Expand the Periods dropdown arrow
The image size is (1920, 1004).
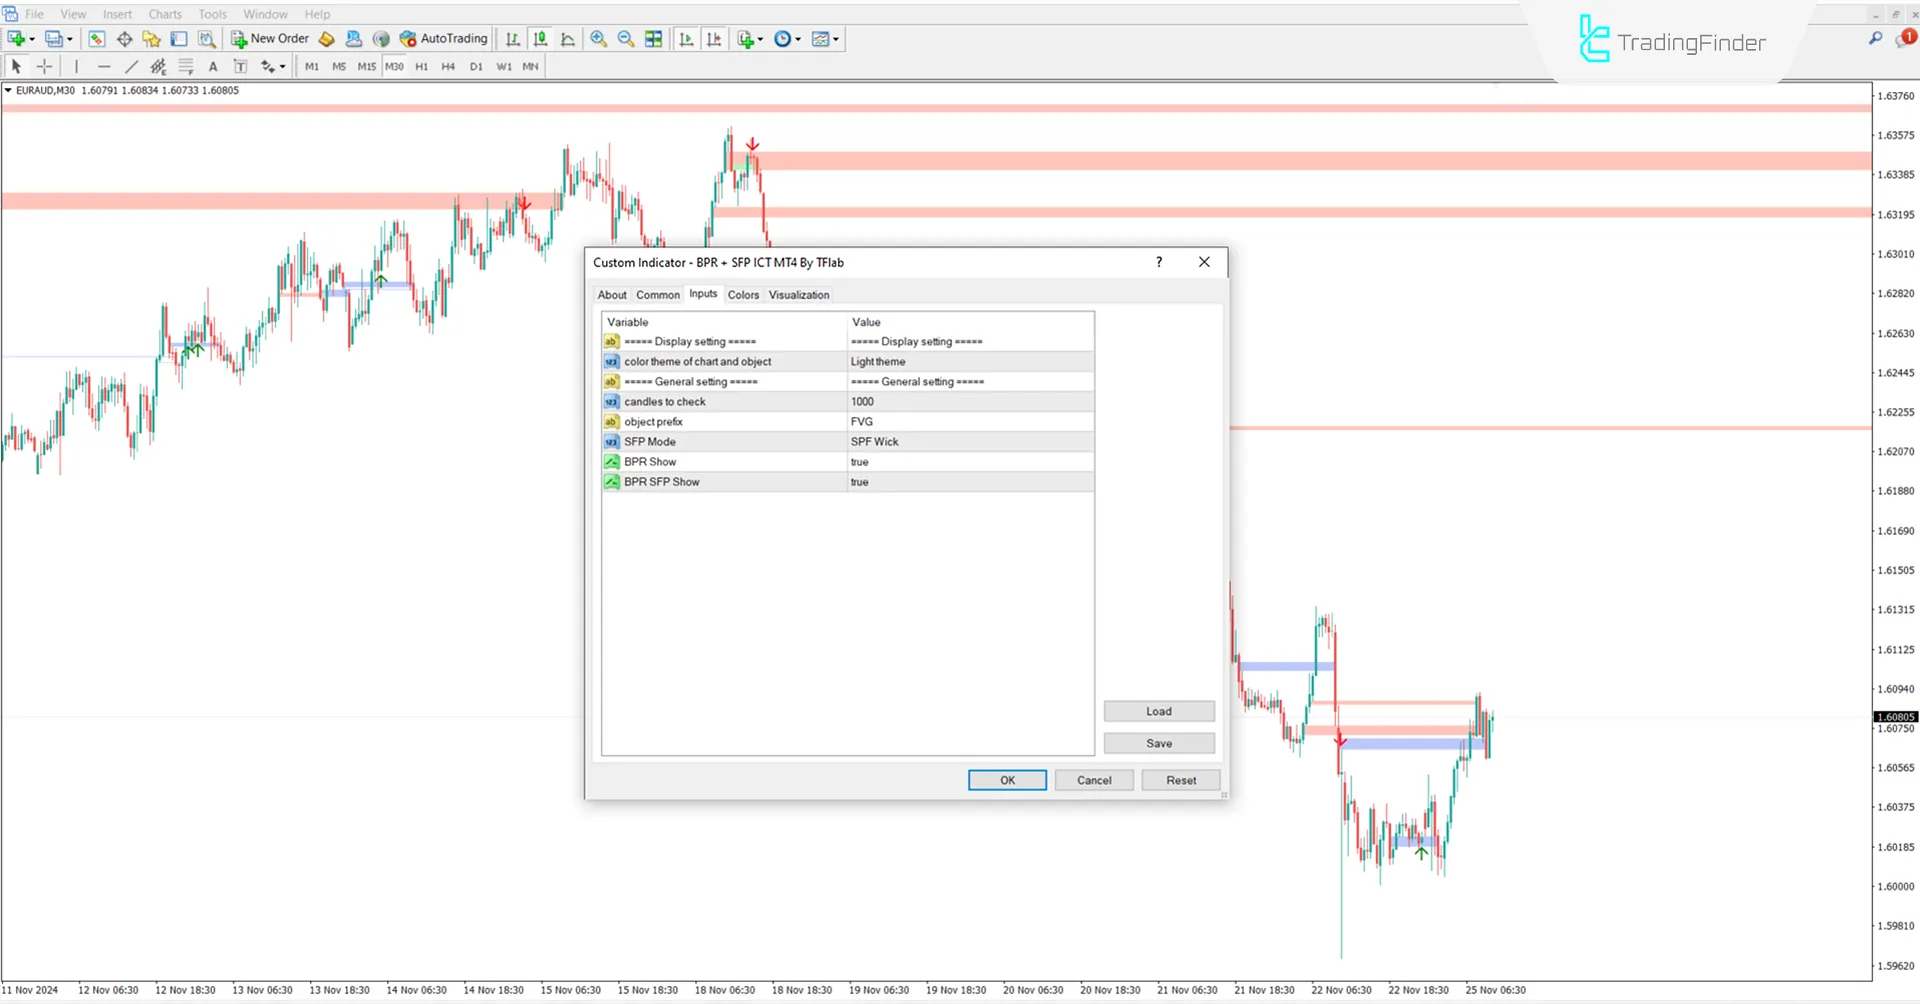799,39
